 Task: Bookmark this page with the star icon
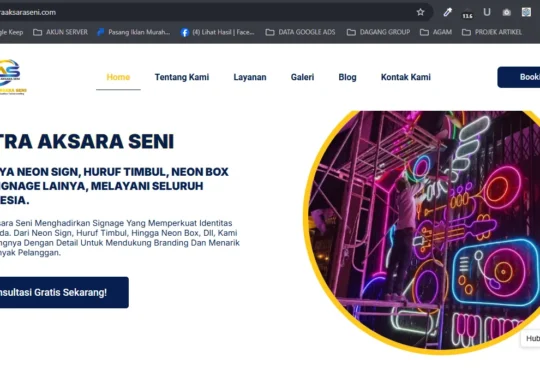coord(420,12)
